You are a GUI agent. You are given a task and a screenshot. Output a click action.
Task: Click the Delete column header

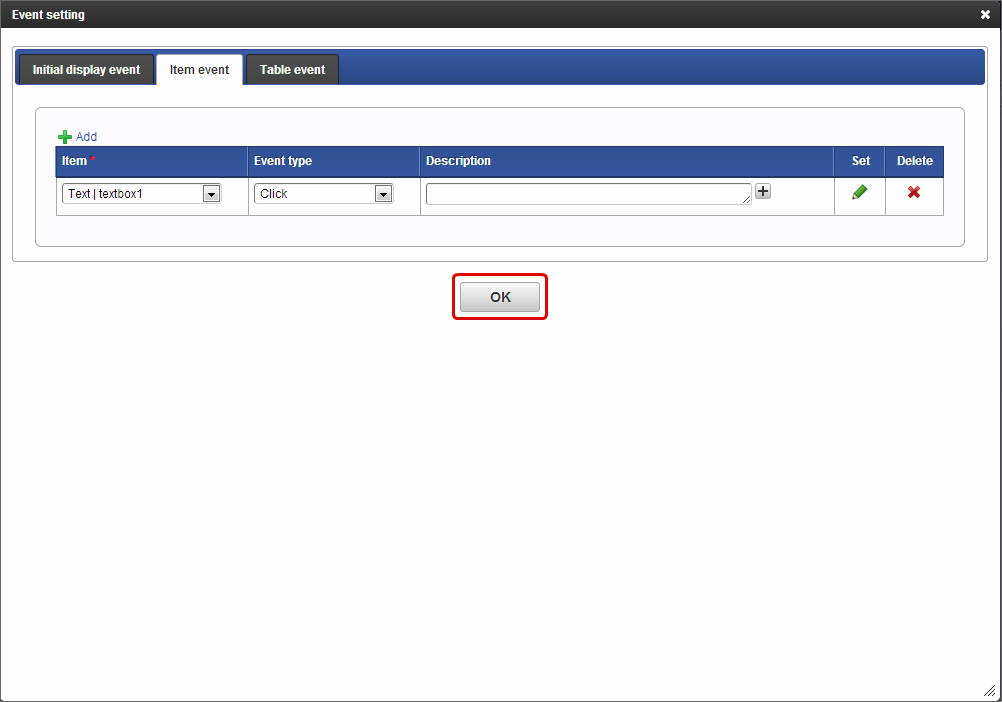pos(914,161)
